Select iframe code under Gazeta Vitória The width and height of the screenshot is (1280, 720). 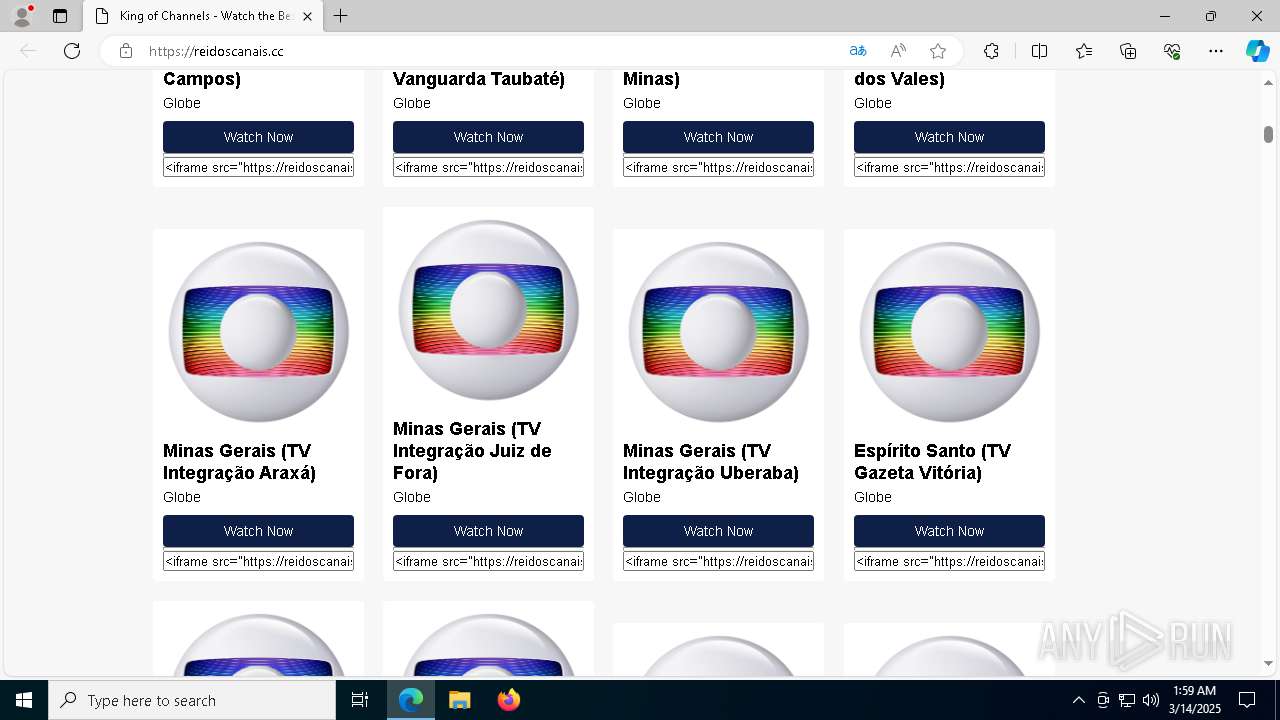click(x=949, y=561)
